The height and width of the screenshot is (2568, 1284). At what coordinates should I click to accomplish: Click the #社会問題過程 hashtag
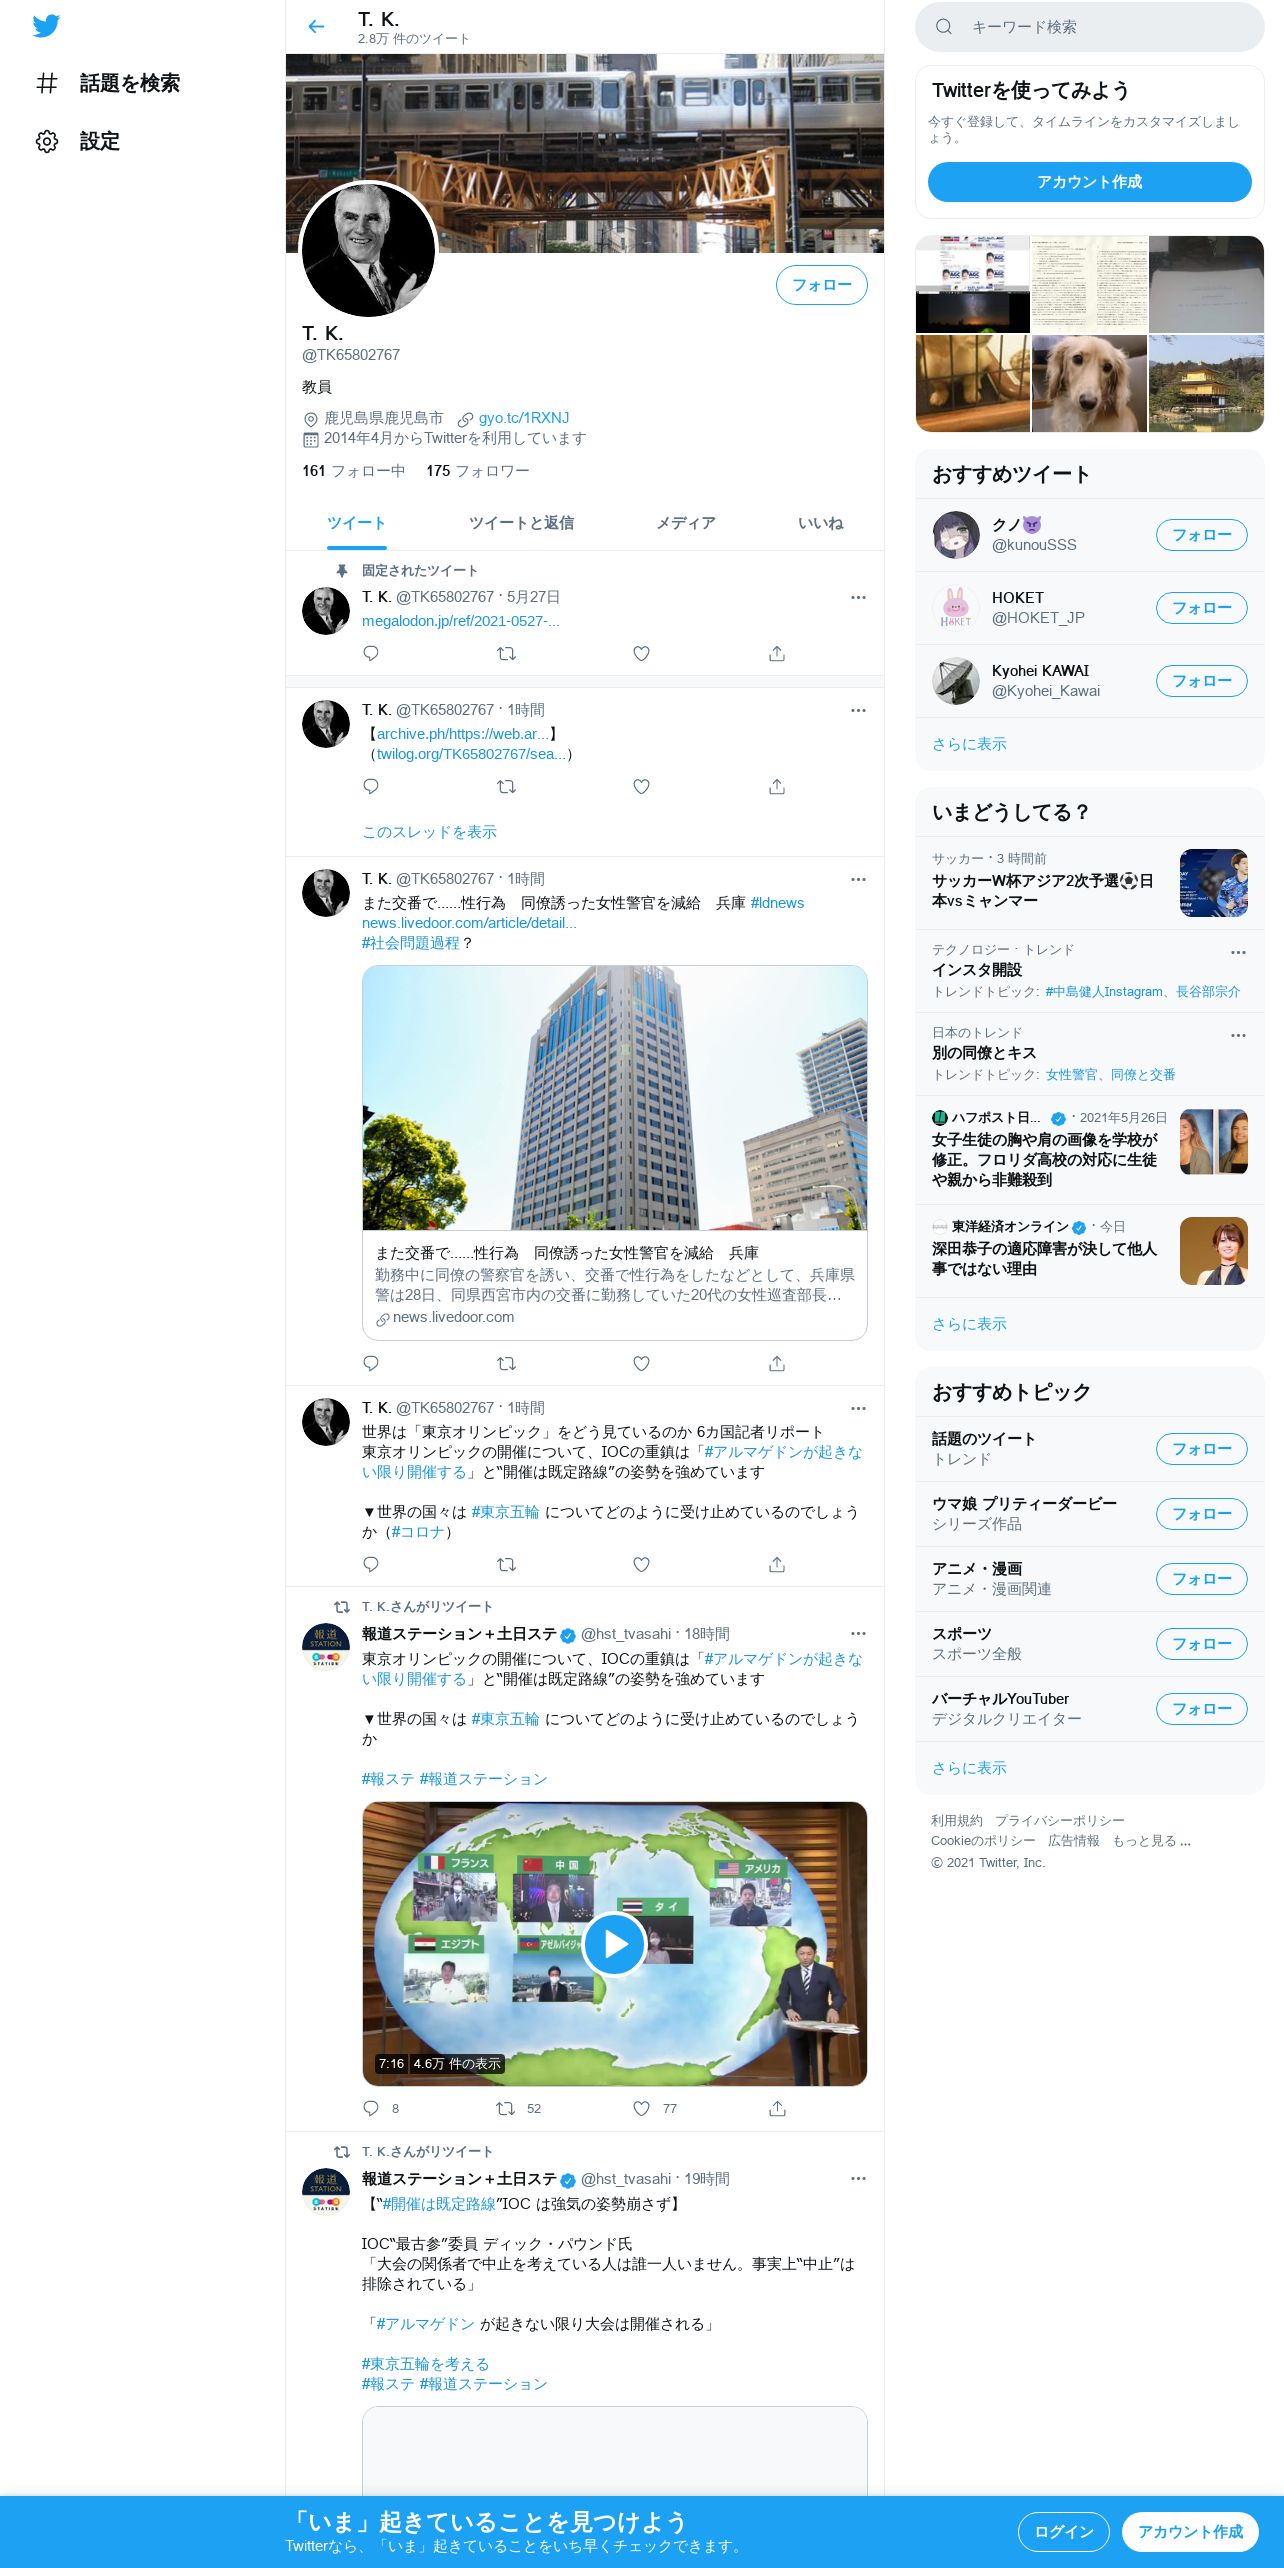(x=410, y=943)
